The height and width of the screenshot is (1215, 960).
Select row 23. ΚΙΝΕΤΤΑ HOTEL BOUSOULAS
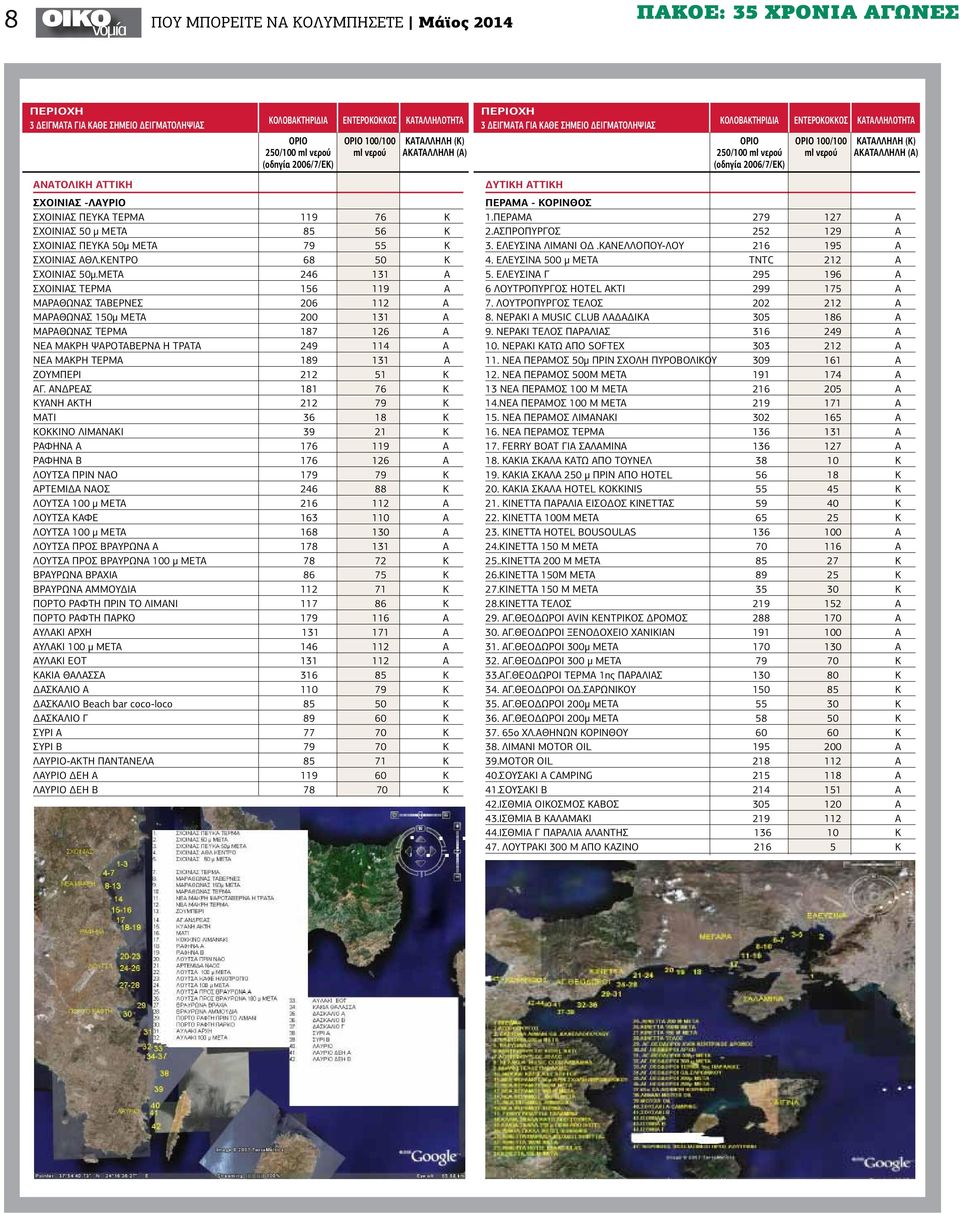[698, 532]
